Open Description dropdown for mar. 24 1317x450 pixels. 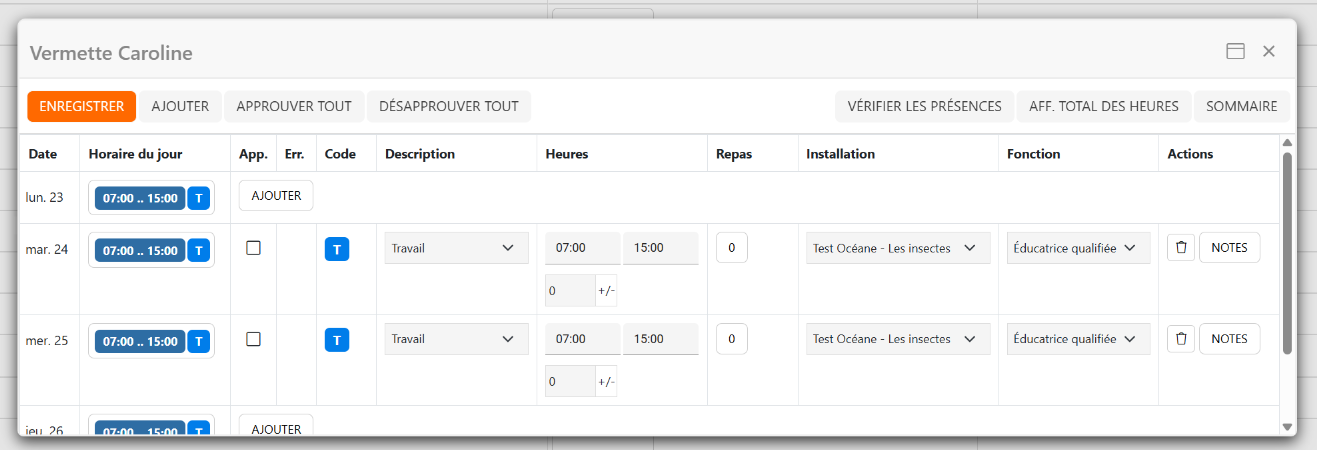coord(456,248)
